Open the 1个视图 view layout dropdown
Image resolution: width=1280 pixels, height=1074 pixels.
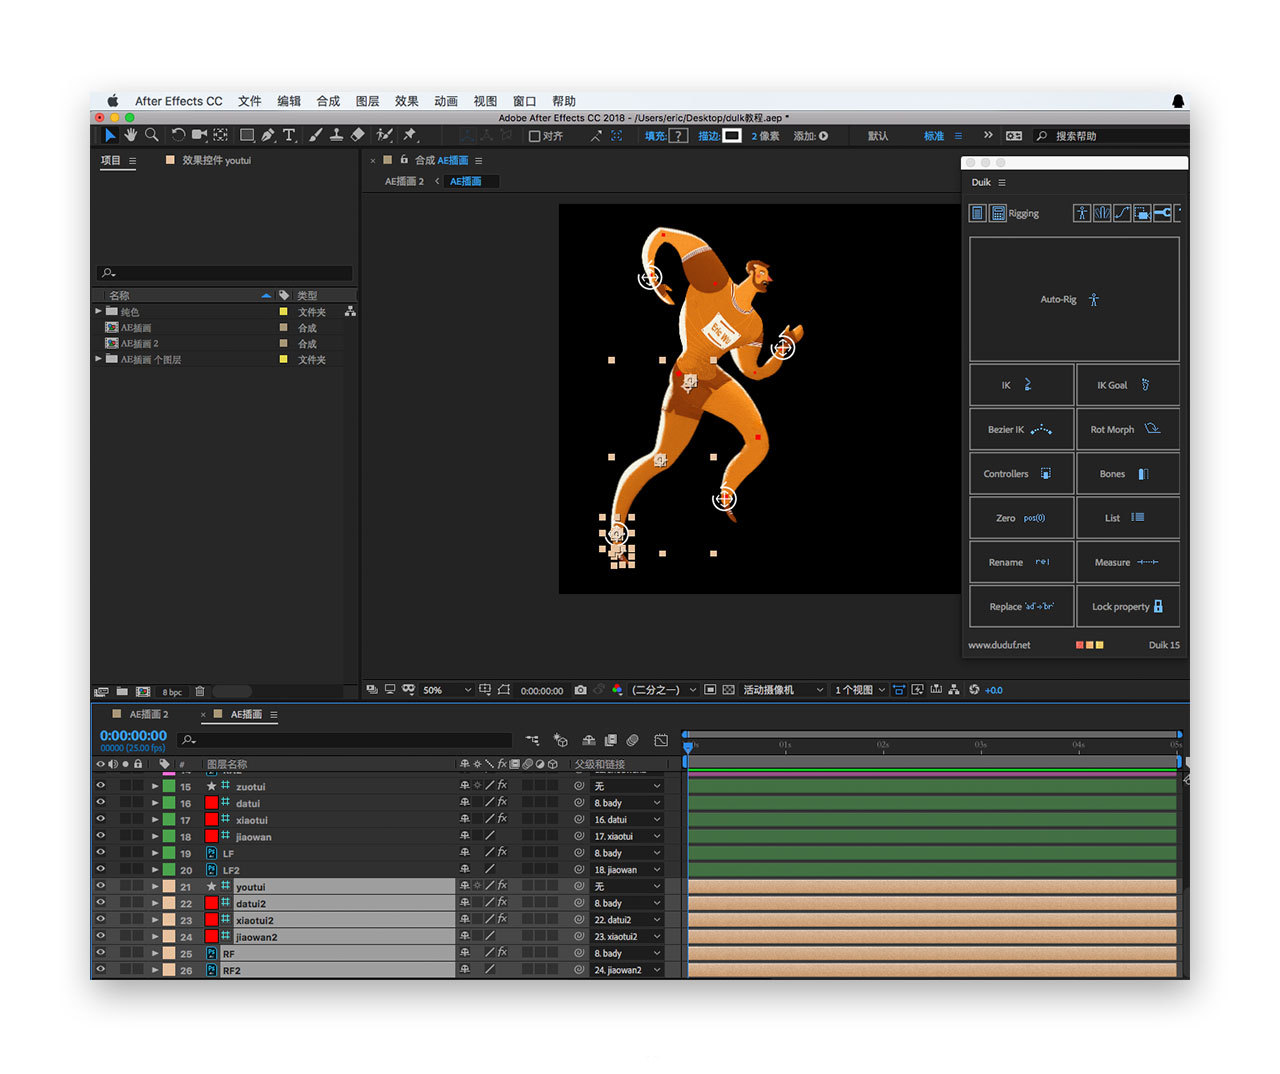pos(860,690)
